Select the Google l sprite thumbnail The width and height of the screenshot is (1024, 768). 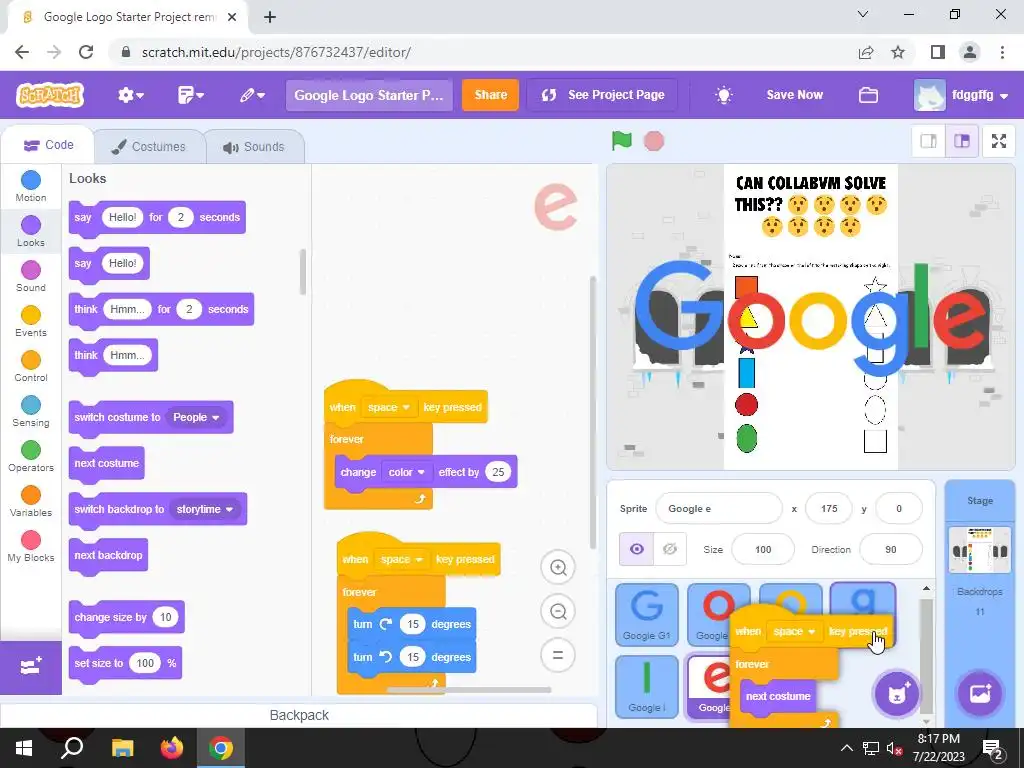coord(647,687)
